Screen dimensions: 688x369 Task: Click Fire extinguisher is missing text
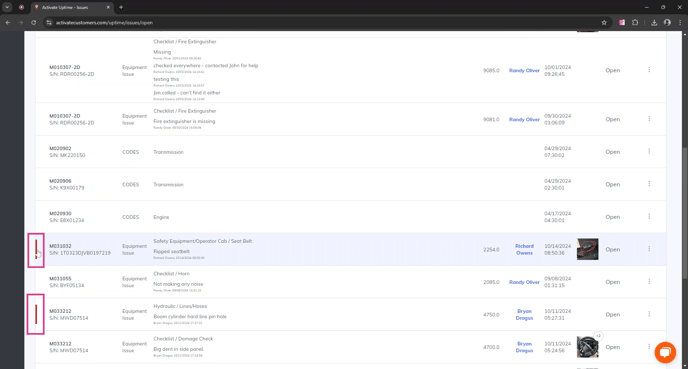184,121
